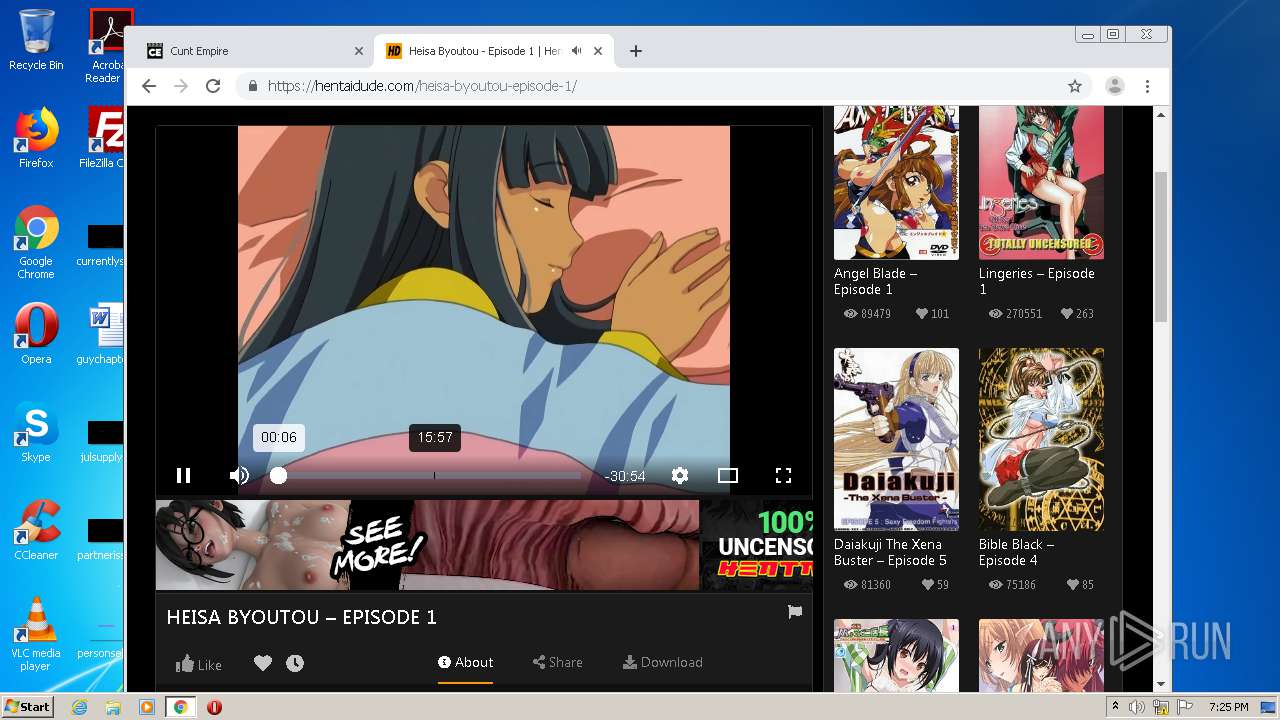Screen dimensions: 1280x720
Task: Open Bible Black Episode 4 link
Action: [x=1016, y=552]
